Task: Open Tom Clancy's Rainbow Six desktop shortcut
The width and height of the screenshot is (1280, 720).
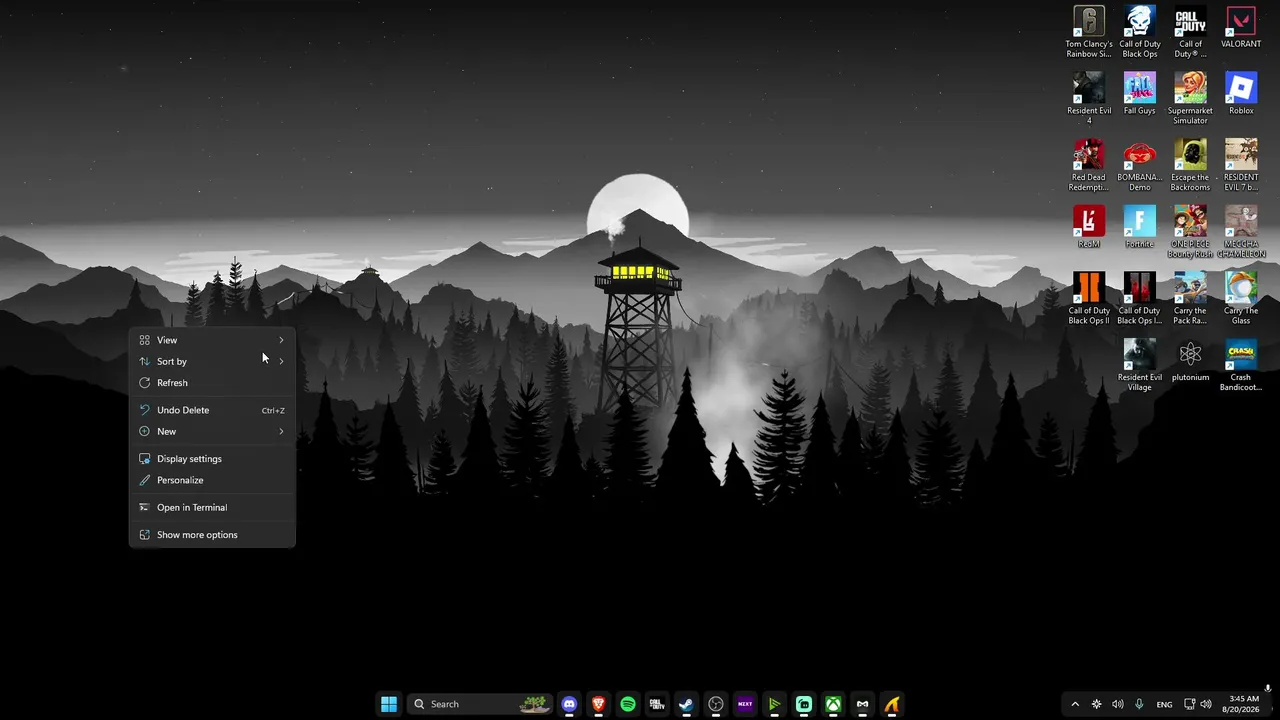Action: [x=1089, y=32]
